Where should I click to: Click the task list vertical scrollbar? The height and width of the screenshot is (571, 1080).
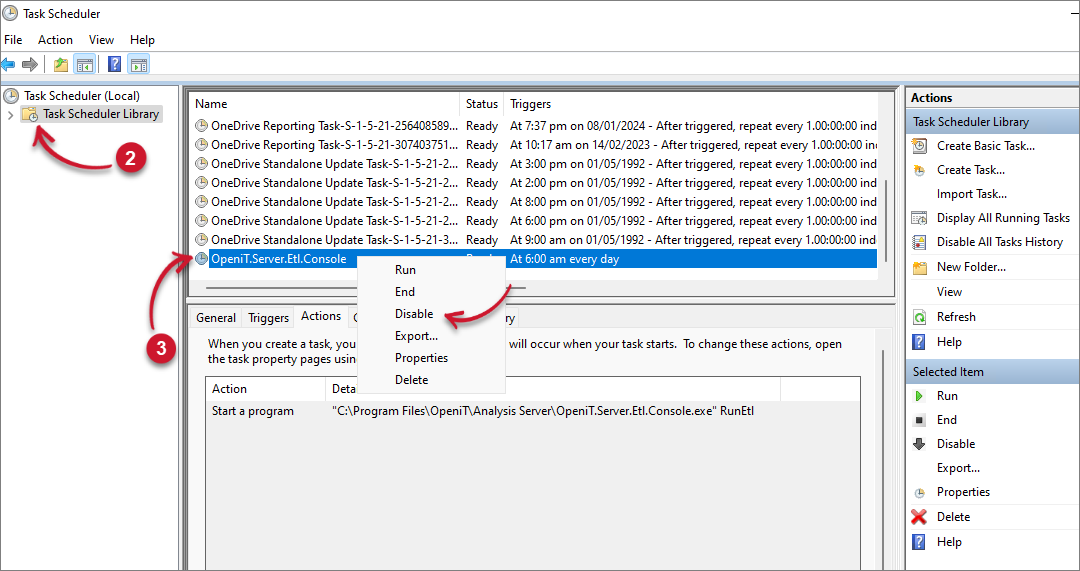885,220
